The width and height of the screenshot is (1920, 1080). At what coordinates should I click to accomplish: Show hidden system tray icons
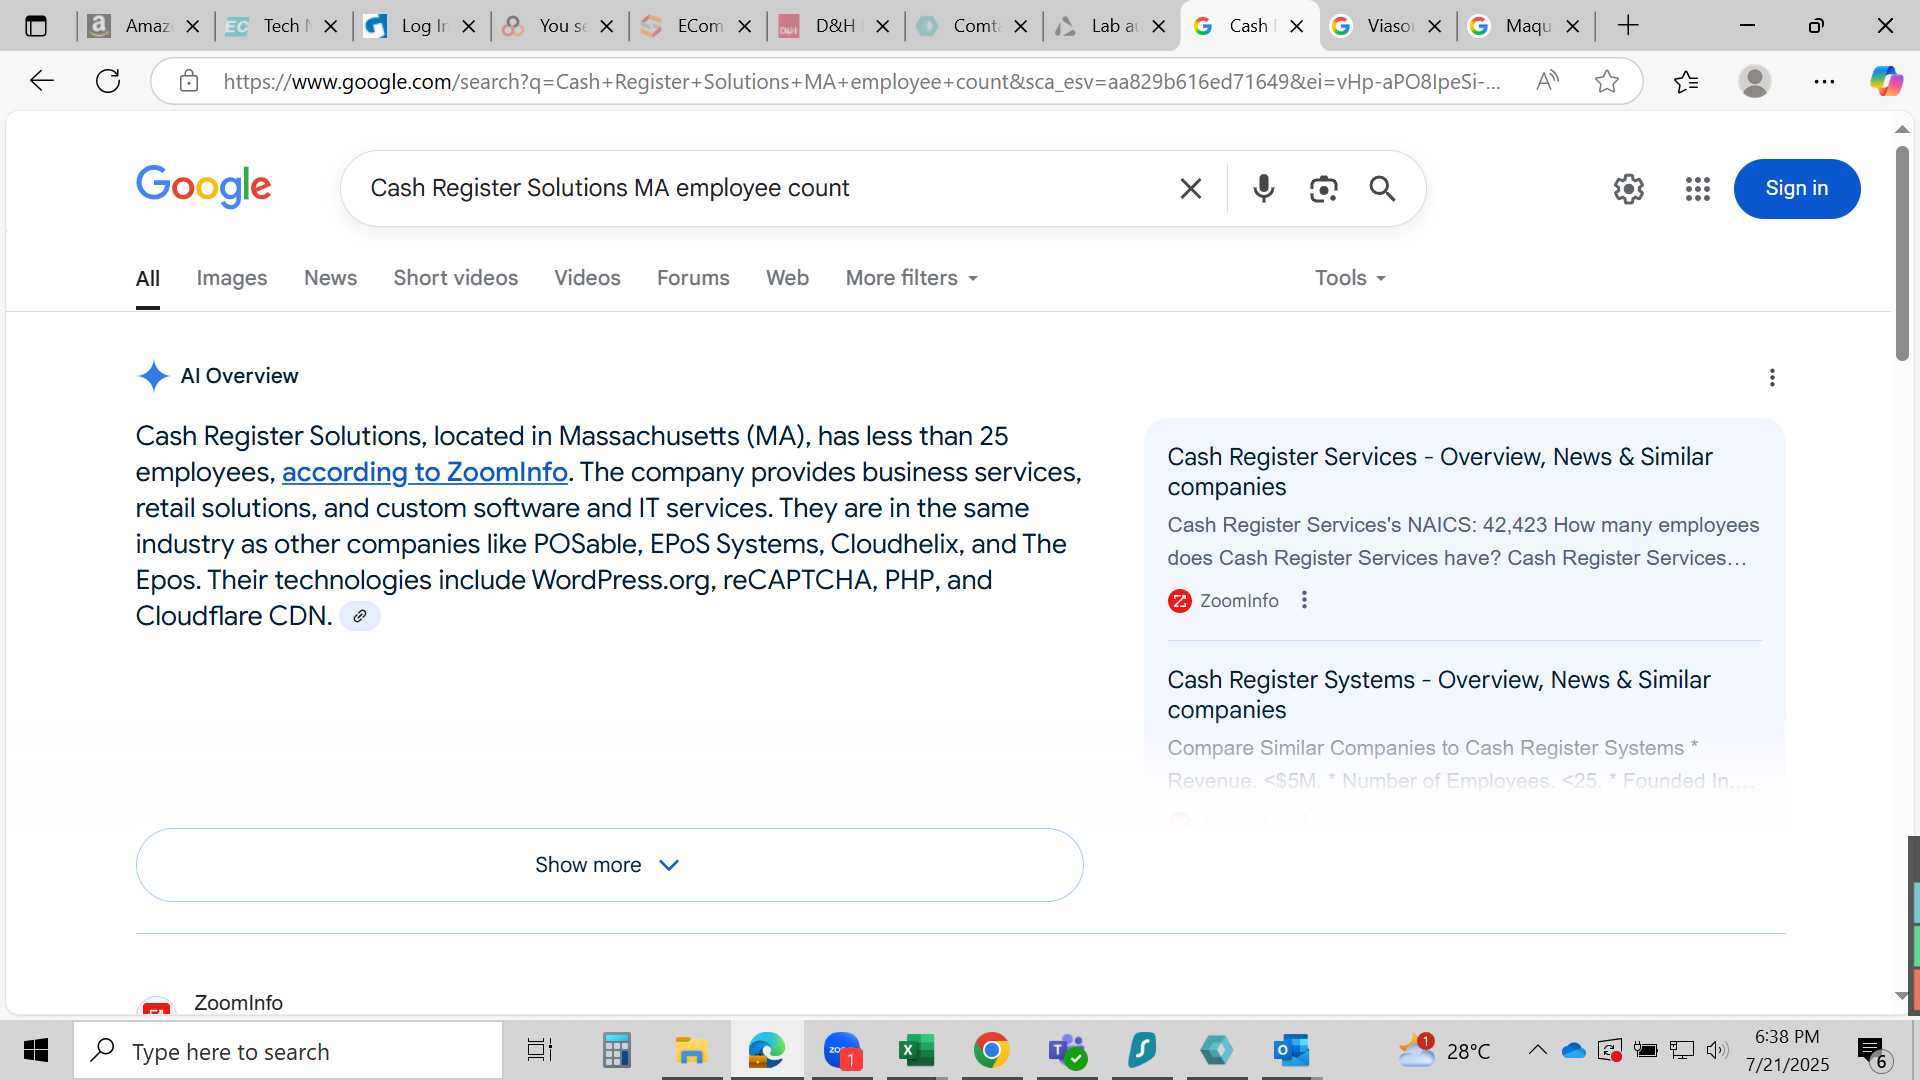coord(1537,1050)
